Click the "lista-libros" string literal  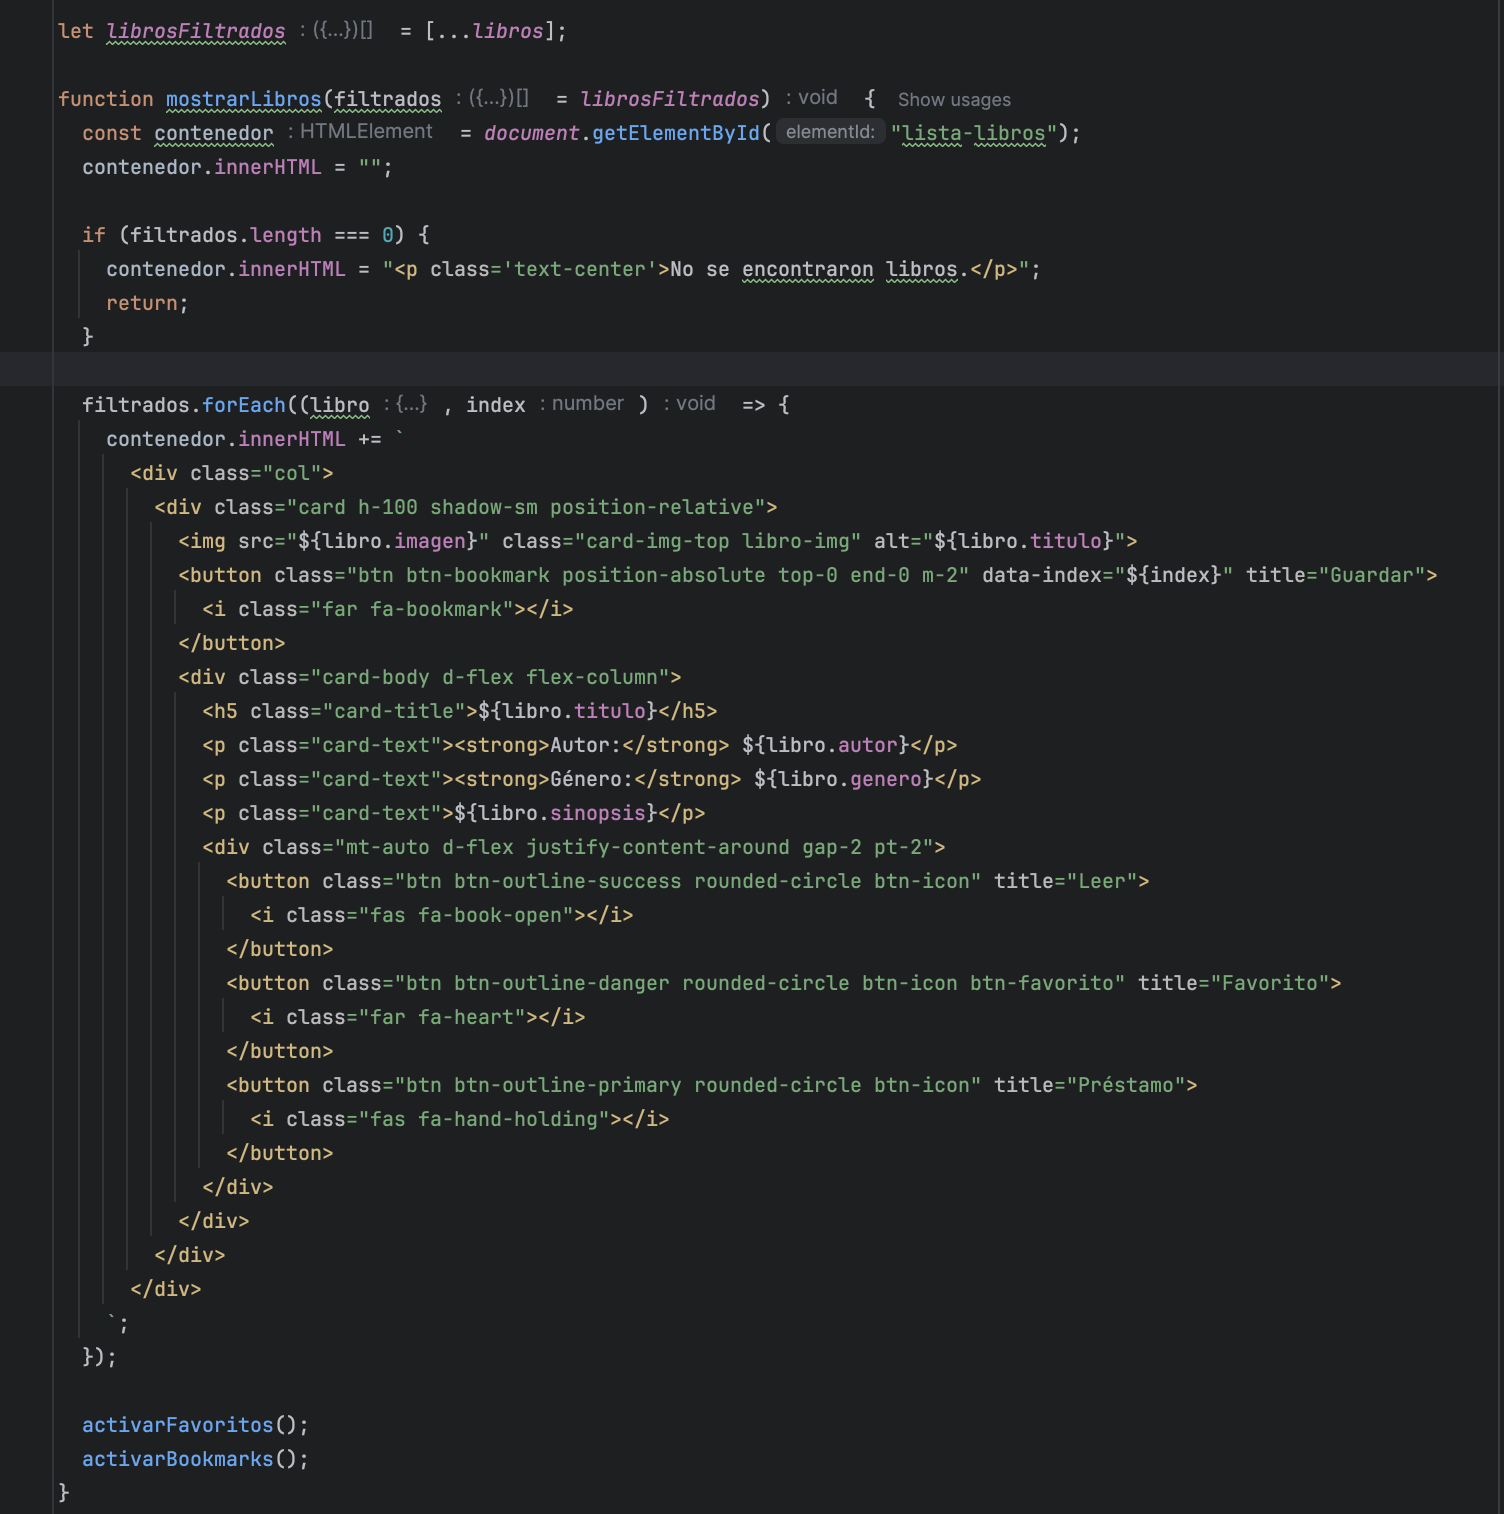click(974, 133)
